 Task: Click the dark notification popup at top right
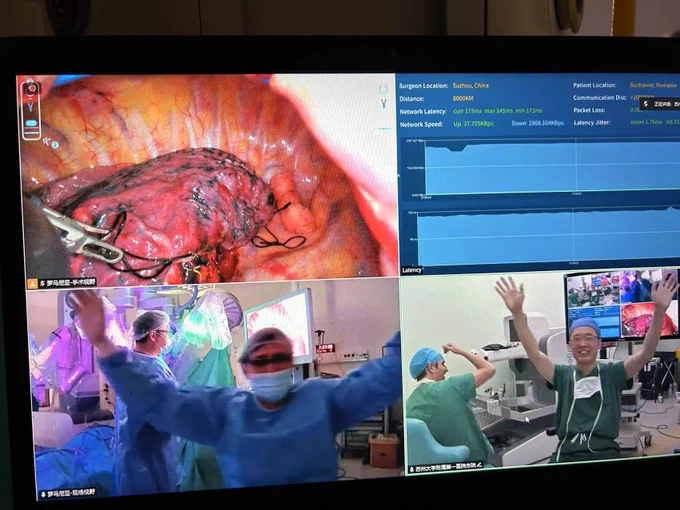(660, 103)
